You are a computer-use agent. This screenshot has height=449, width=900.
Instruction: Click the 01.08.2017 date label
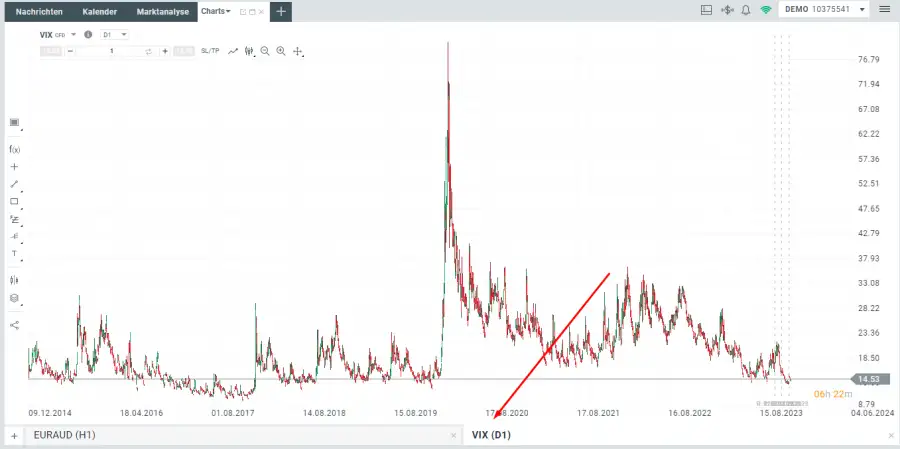pos(232,413)
